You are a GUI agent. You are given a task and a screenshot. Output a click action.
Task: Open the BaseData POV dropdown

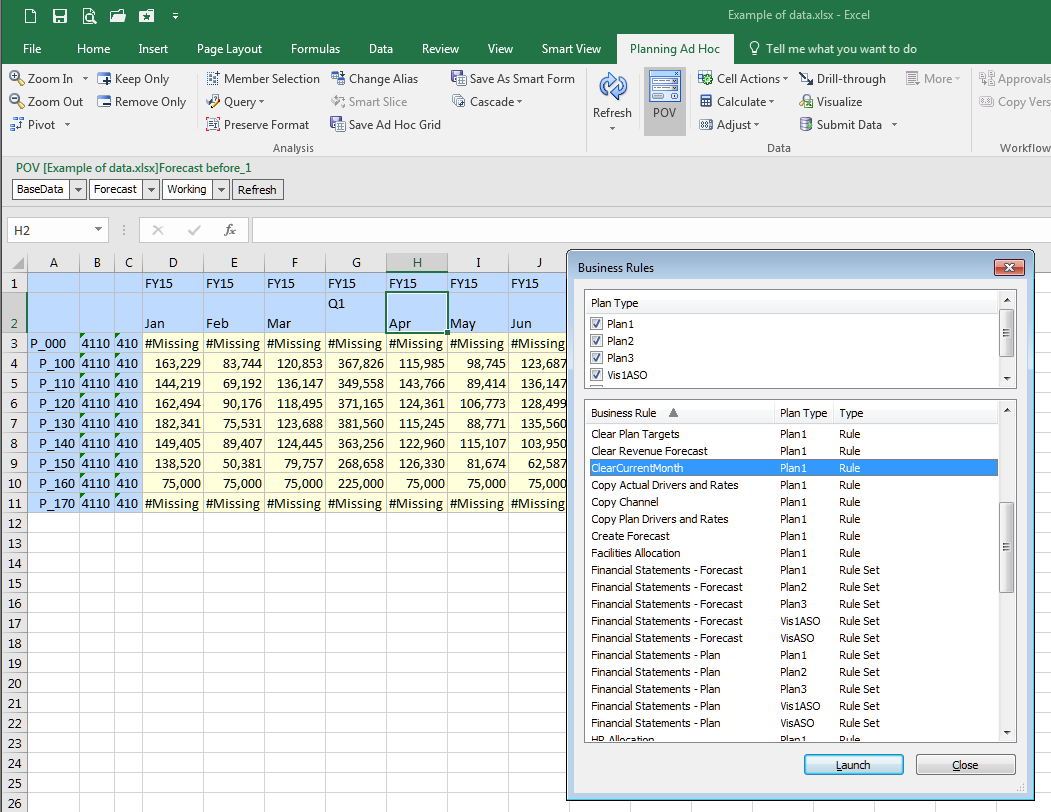pos(78,190)
